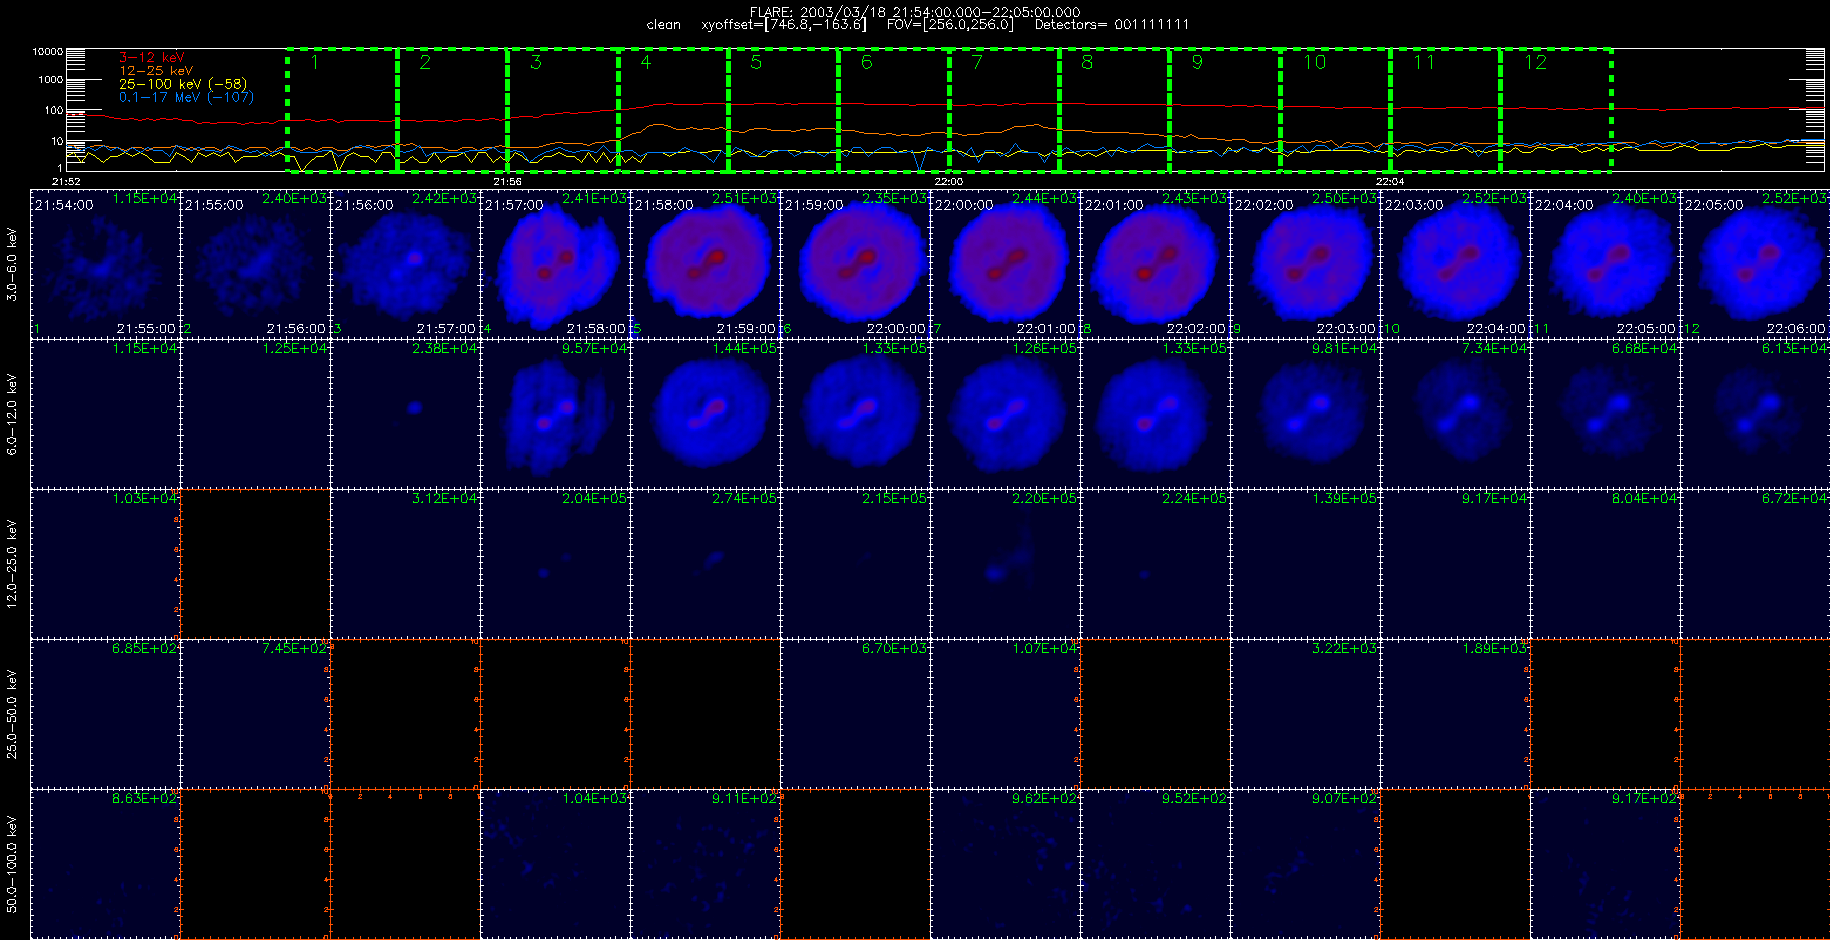Click the 12.0-25.0 keV row label

coord(12,563)
